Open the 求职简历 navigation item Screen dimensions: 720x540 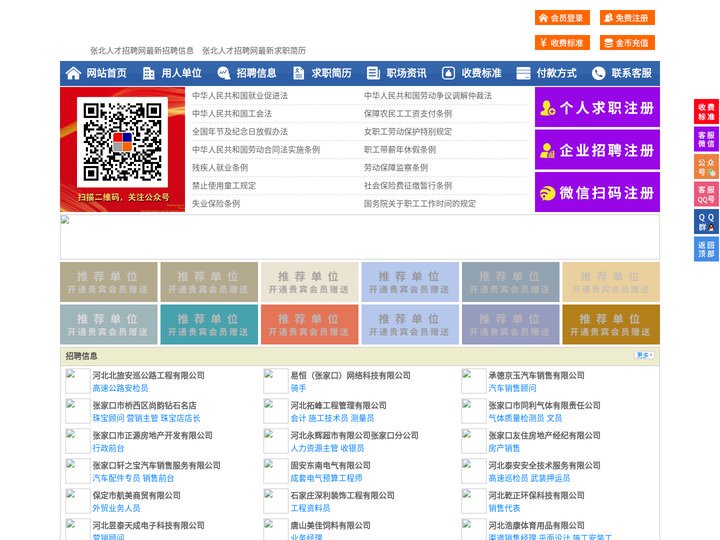[332, 73]
